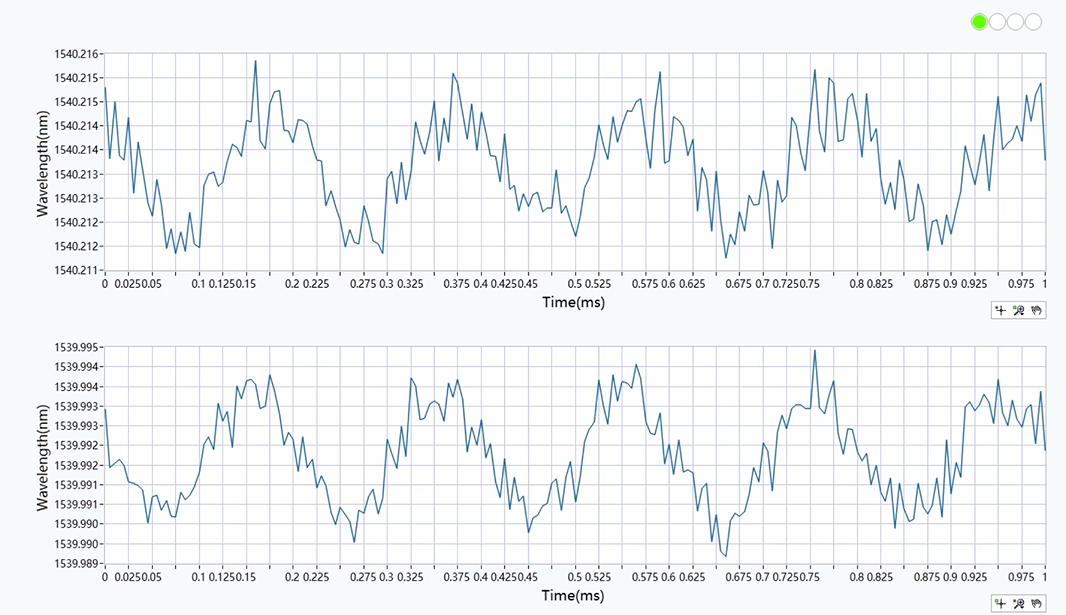Click the 0.675 tick on the lower graph time axis
This screenshot has height=615, width=1066.
click(738, 577)
